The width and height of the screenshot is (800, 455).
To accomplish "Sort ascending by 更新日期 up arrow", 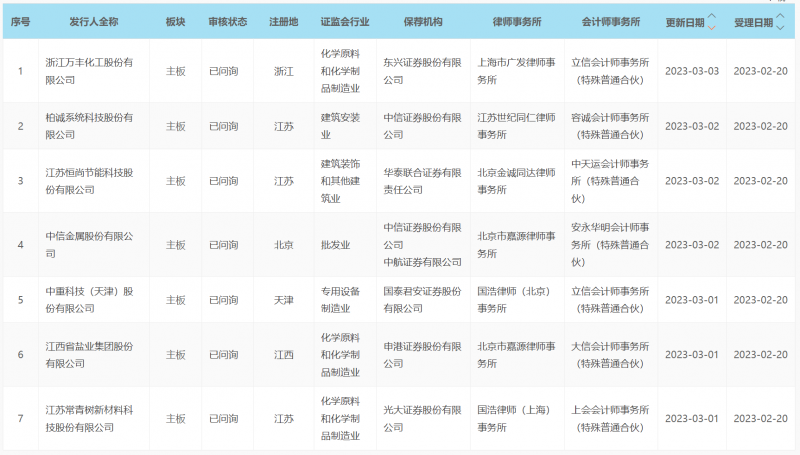I will (712, 16).
